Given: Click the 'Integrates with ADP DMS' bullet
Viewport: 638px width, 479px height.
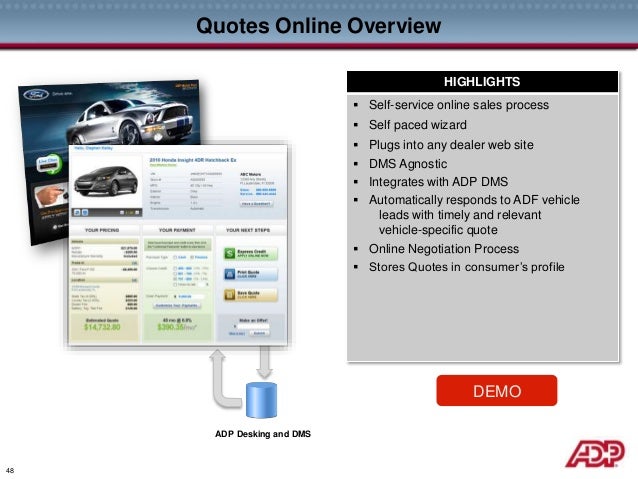Looking at the screenshot, I should 438,182.
